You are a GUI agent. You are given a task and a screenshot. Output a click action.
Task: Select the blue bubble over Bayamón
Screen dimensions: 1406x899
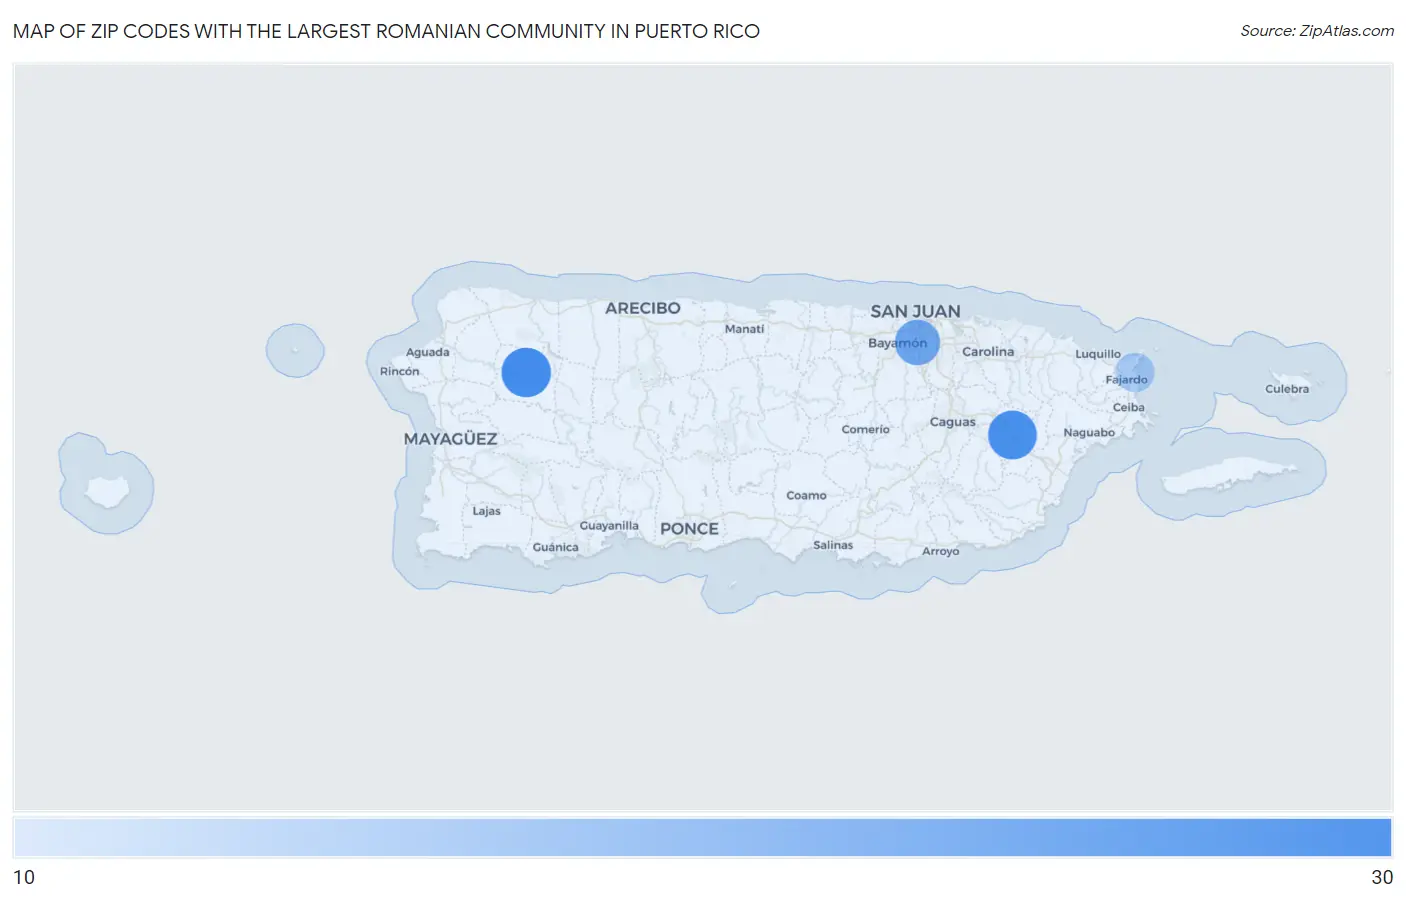(x=917, y=342)
